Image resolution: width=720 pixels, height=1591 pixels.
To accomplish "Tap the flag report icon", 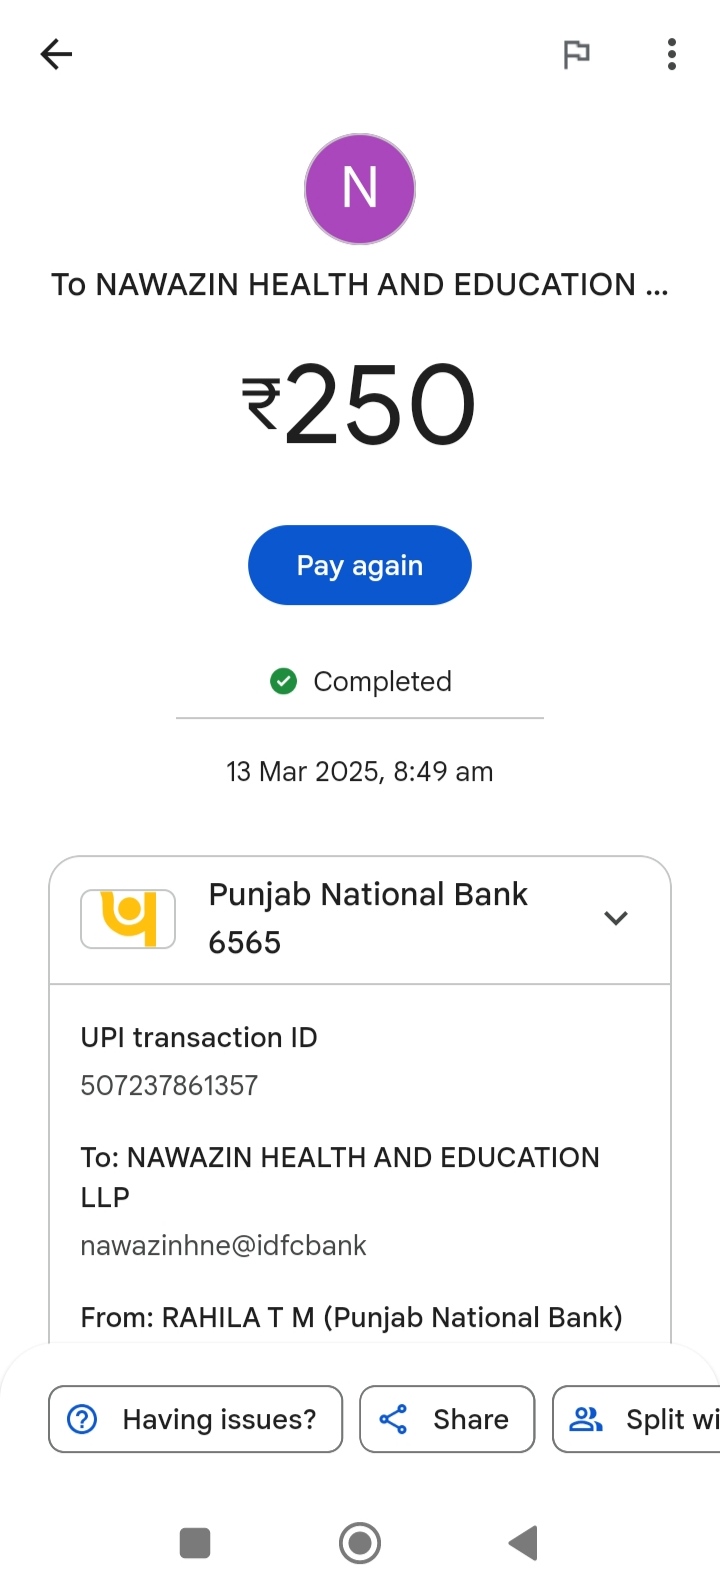I will pos(576,54).
